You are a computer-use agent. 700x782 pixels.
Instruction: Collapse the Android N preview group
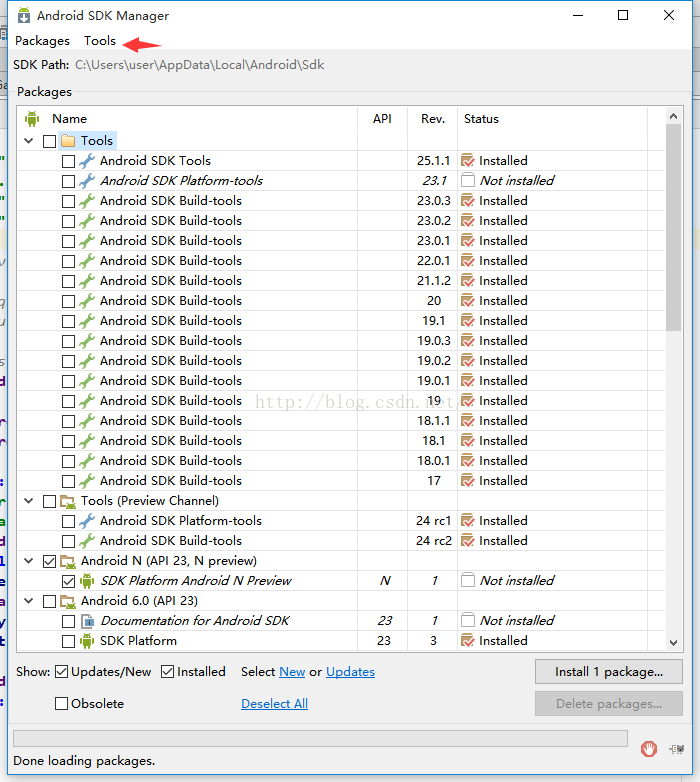point(29,561)
